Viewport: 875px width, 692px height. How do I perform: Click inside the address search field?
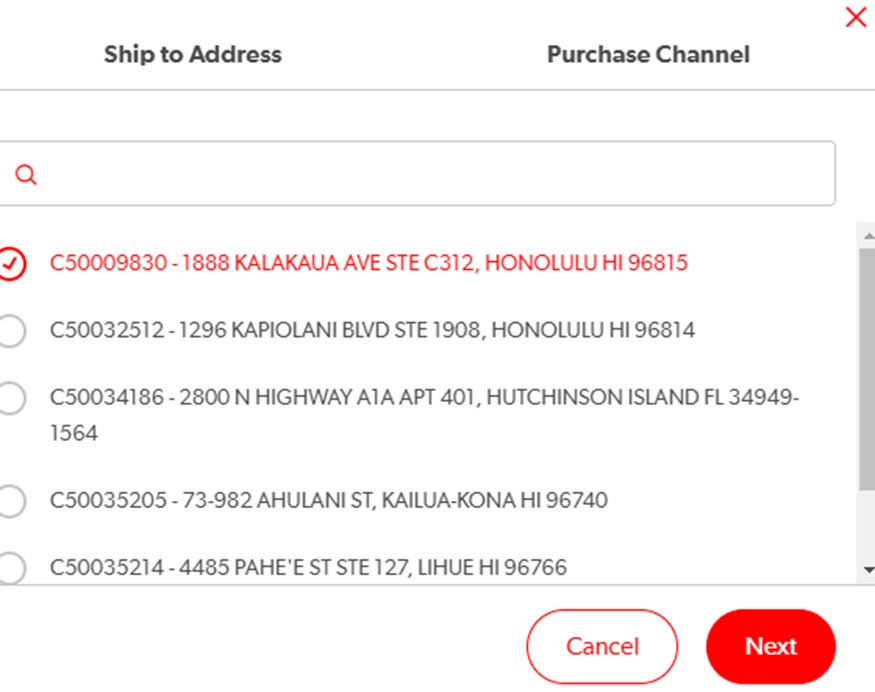point(430,174)
